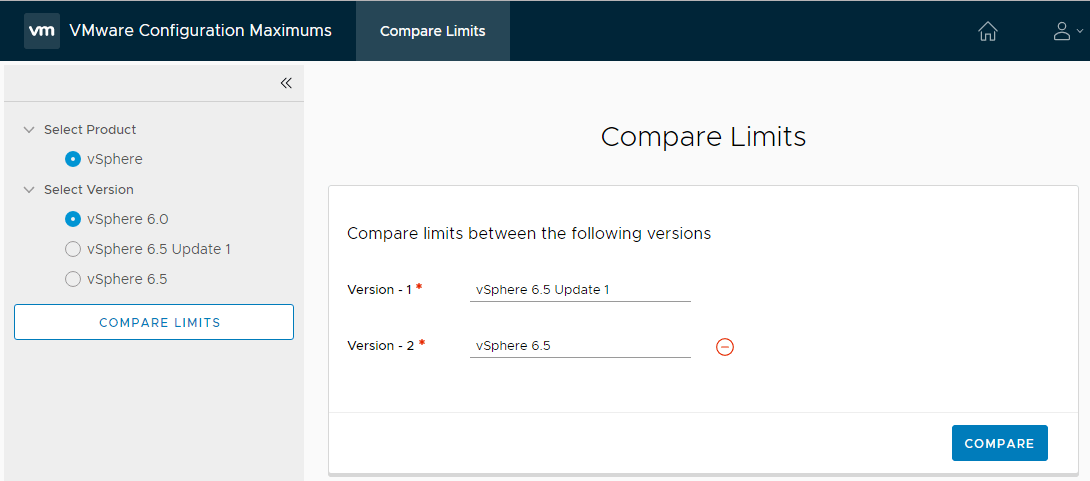Image resolution: width=1090 pixels, height=481 pixels.
Task: Click the Compare Limits page heading
Action: pyautogui.click(x=703, y=137)
